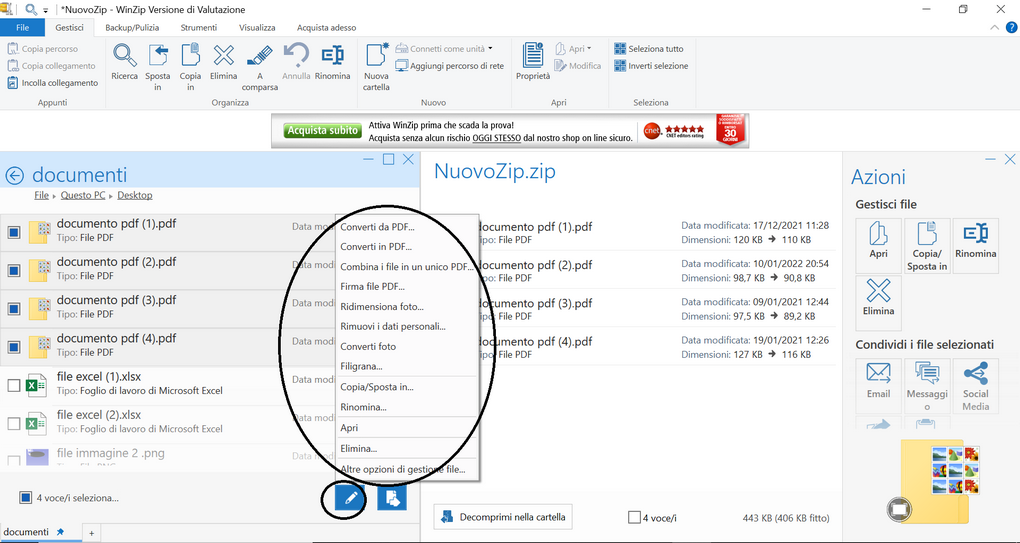The image size is (1020, 543).
Task: Switch to the Visualizza tab
Action: coord(257,27)
